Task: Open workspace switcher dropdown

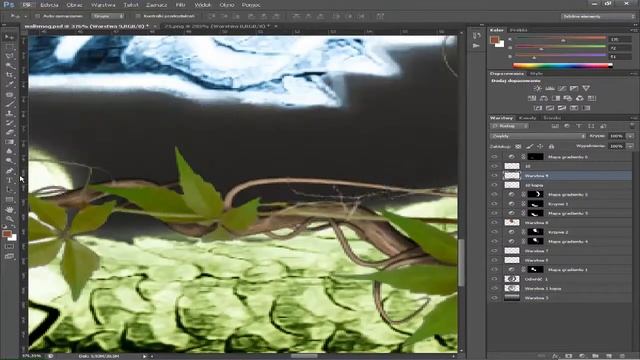Action: (598, 16)
